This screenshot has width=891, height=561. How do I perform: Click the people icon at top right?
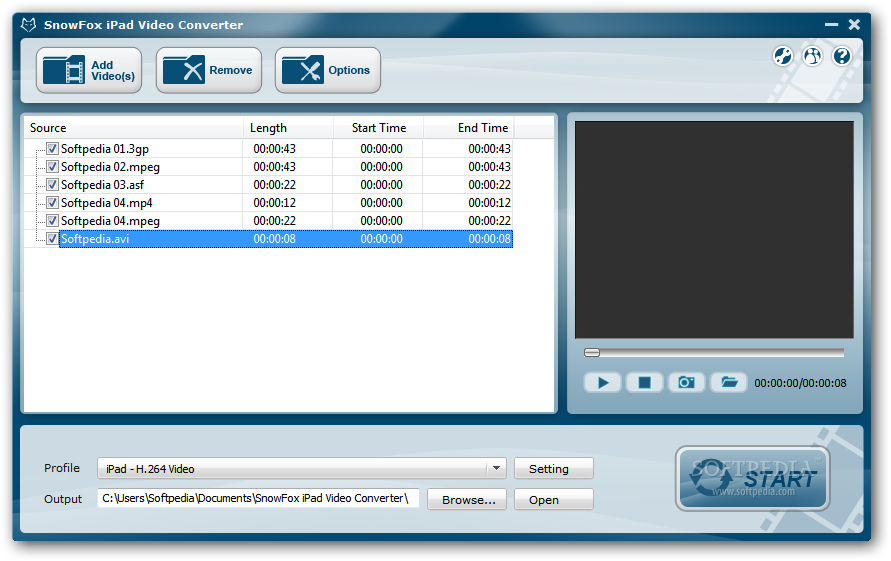(813, 56)
